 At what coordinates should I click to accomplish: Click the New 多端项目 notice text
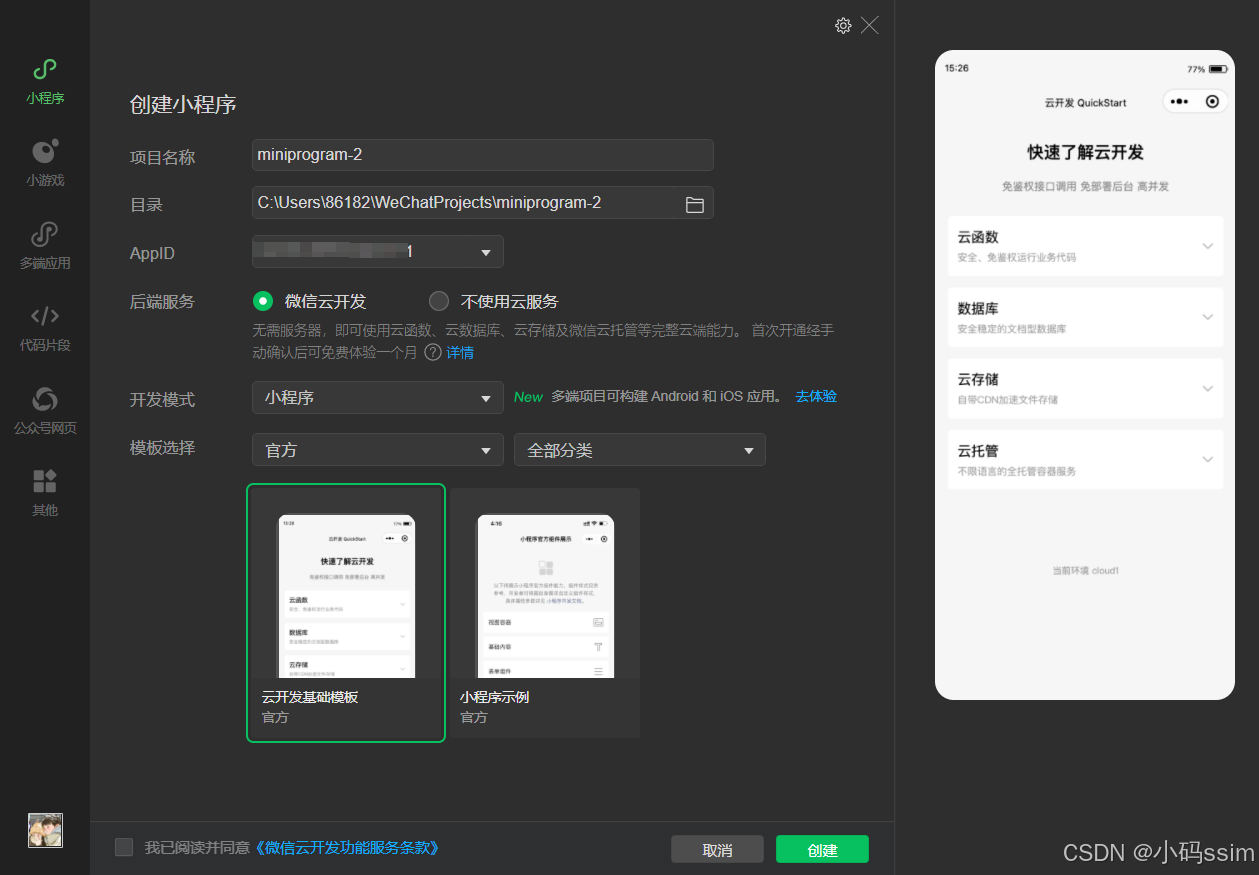[x=648, y=397]
